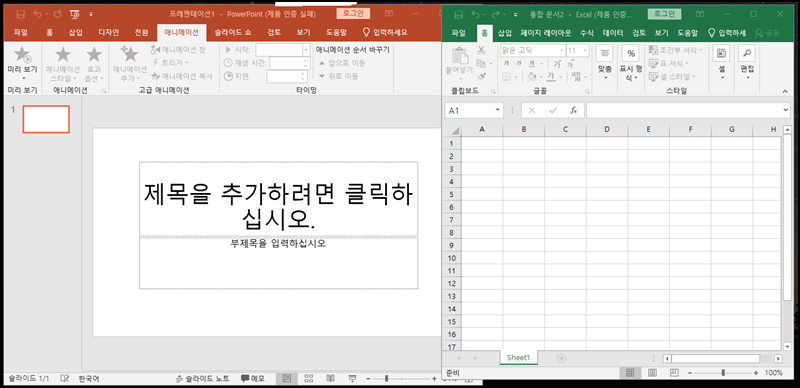Image resolution: width=800 pixels, height=388 pixels.
Task: Switch PowerPoint to normal view
Action: coord(287,378)
